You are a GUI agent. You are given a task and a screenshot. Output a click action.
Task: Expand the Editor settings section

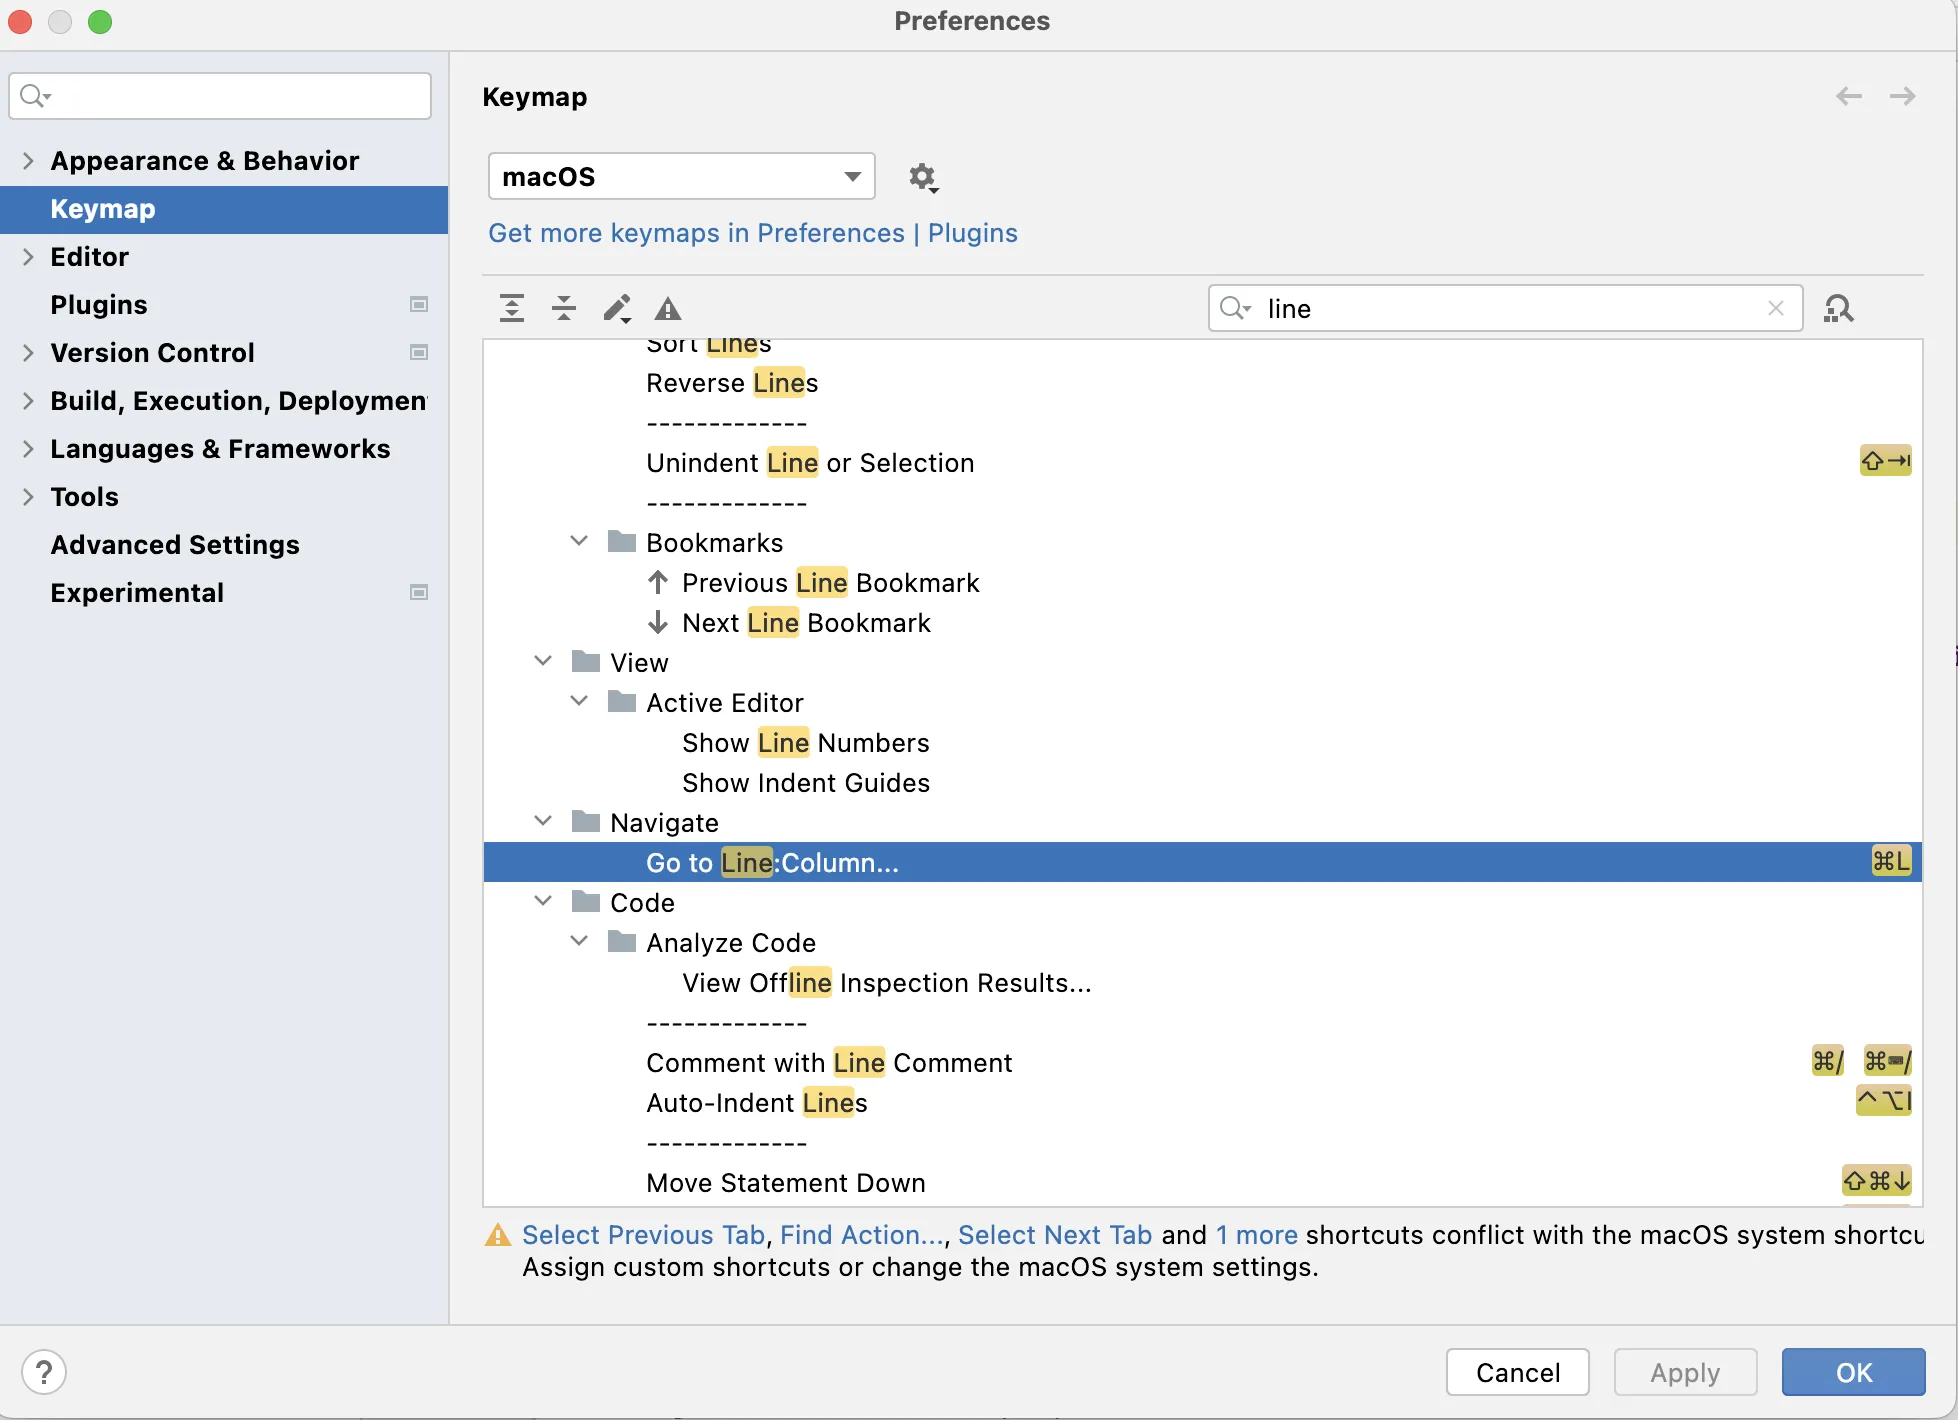[28, 257]
